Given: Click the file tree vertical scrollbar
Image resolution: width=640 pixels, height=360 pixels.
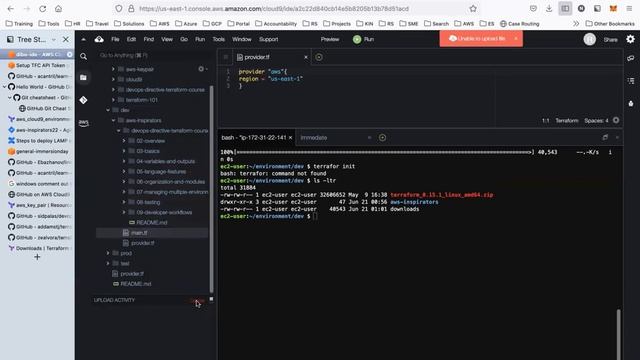Looking at the screenshot, I should pos(211,189).
